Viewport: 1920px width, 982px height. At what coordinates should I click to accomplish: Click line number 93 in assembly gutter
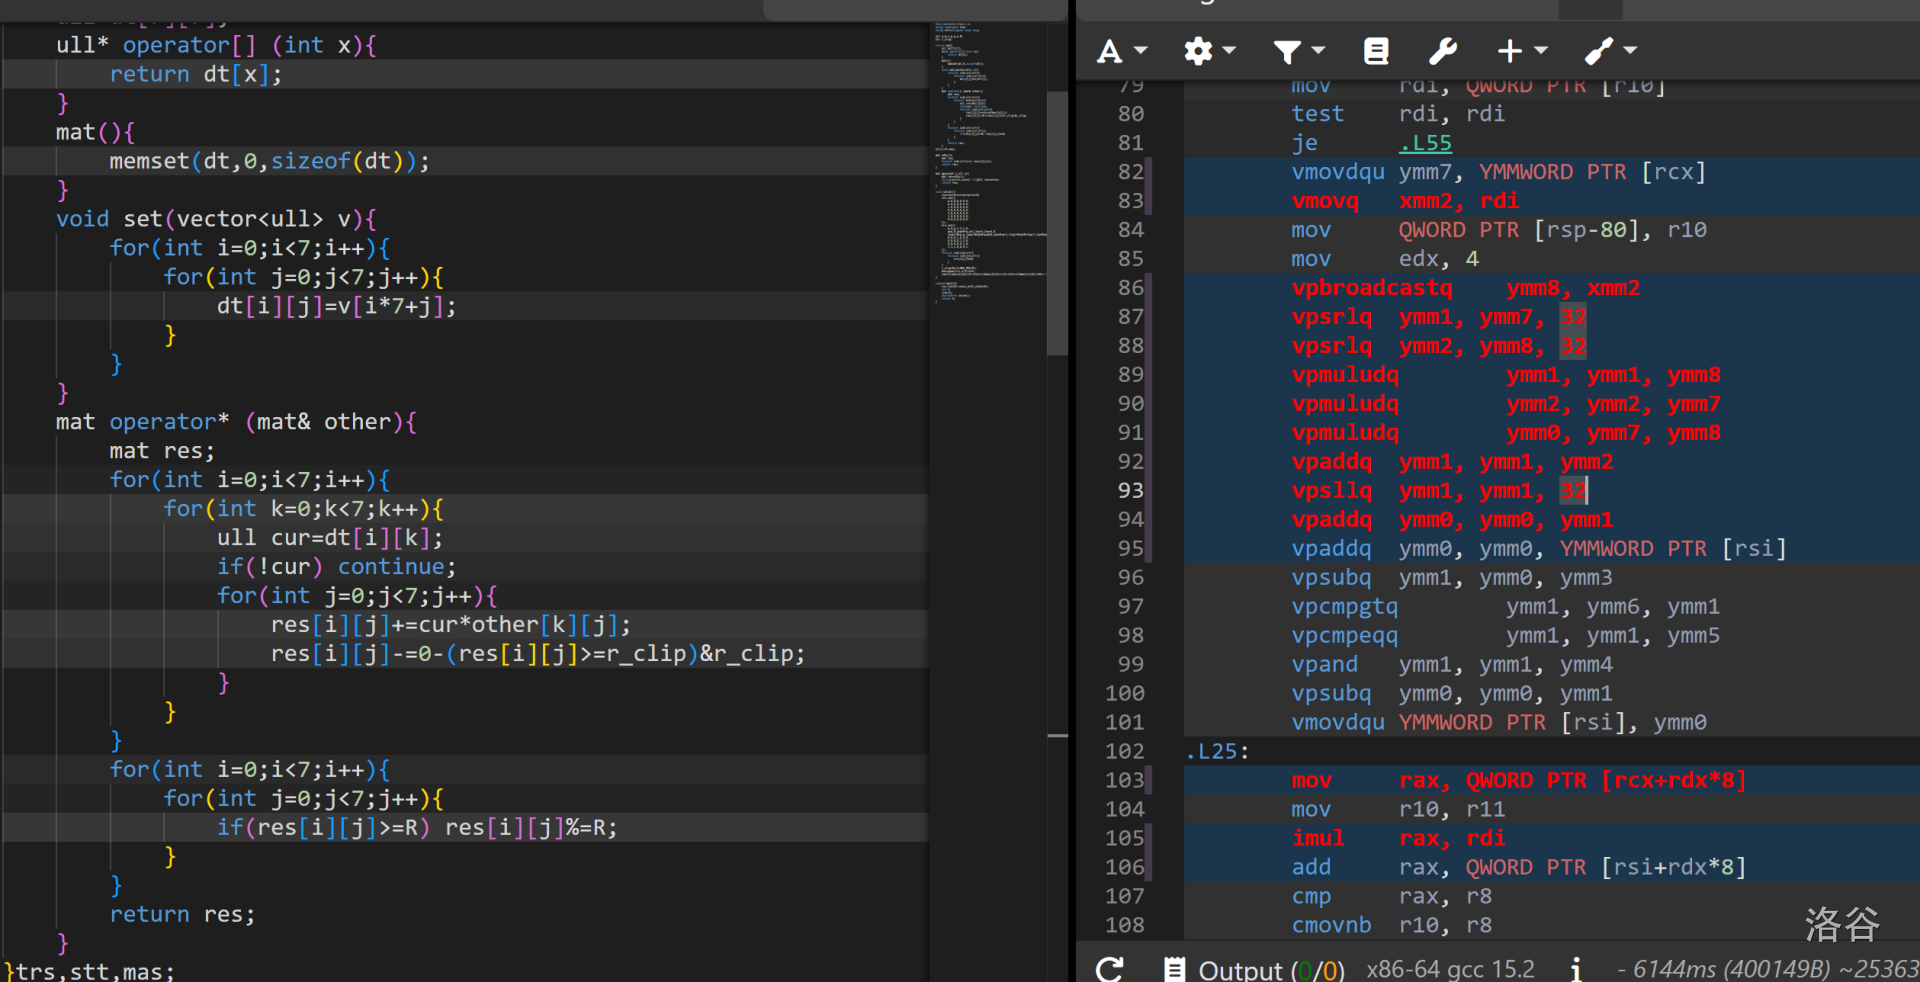click(1130, 491)
